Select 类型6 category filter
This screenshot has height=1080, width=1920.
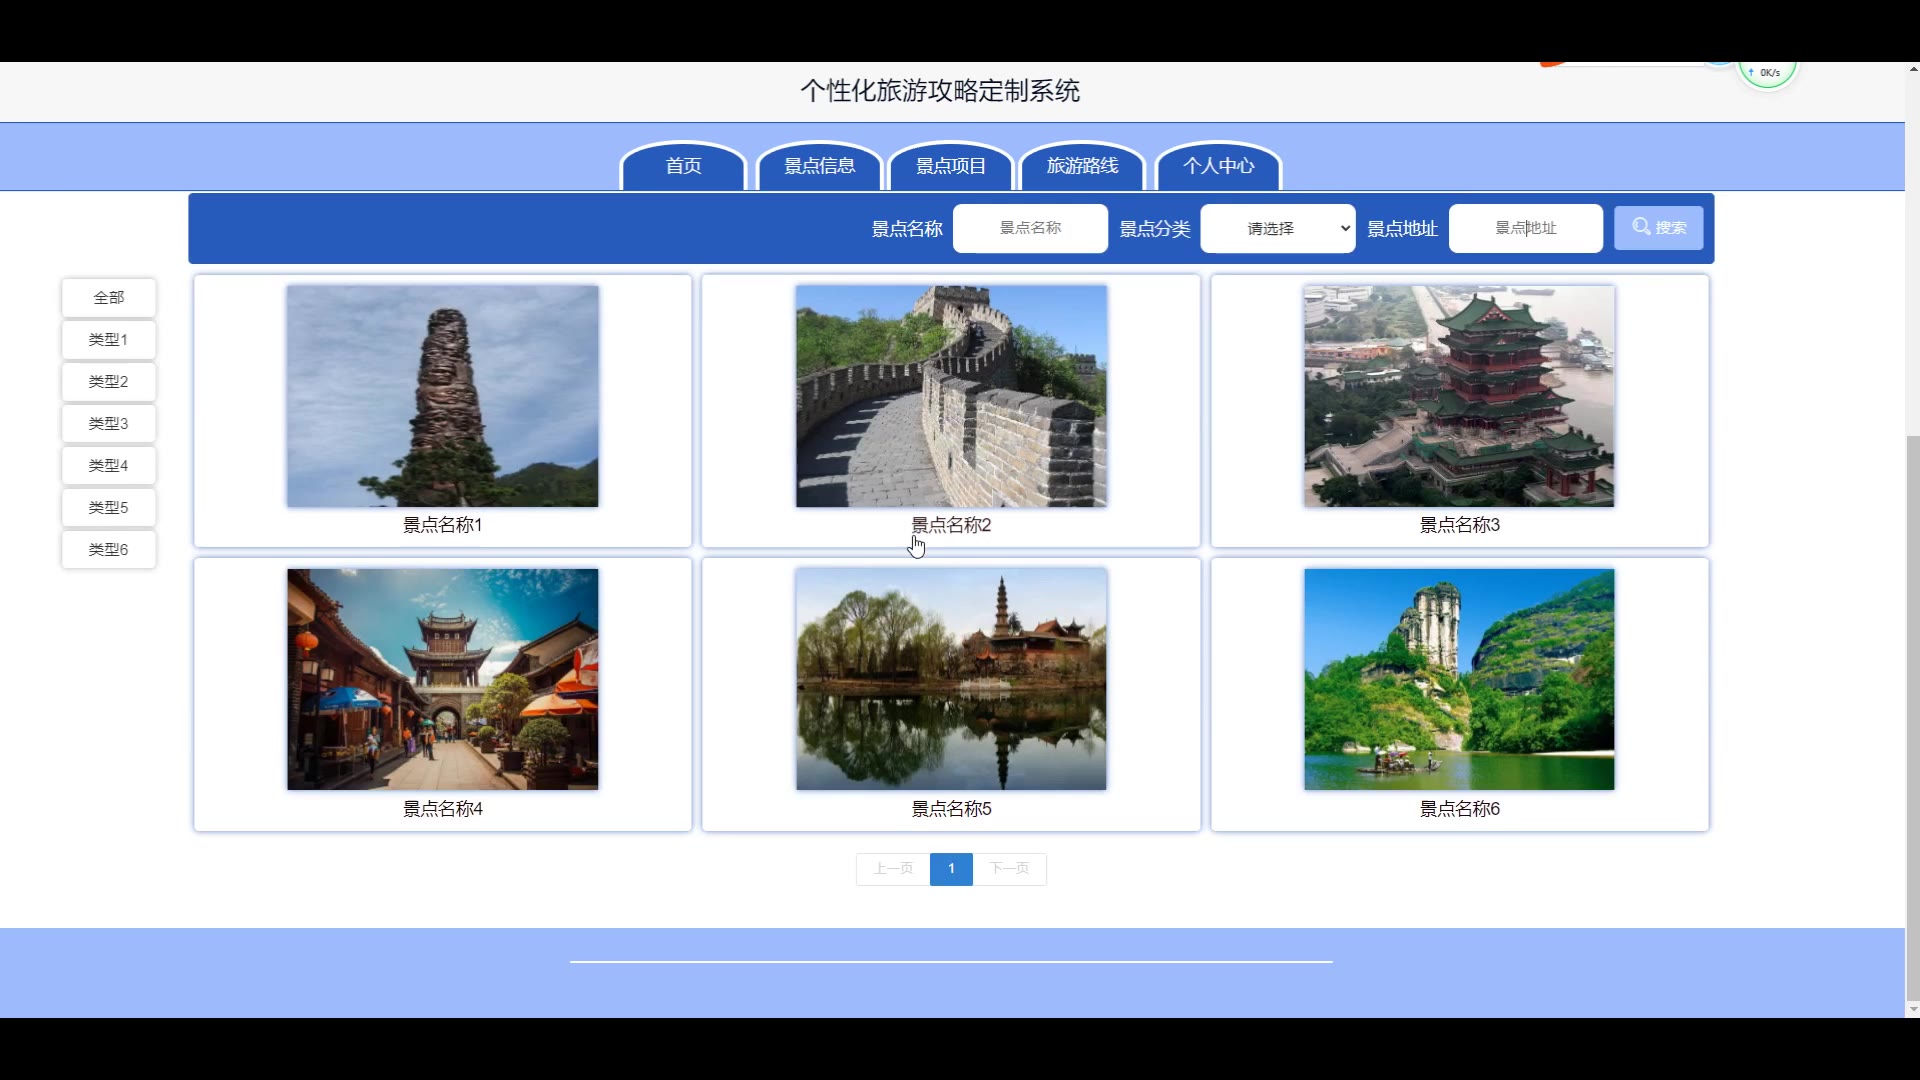109,550
